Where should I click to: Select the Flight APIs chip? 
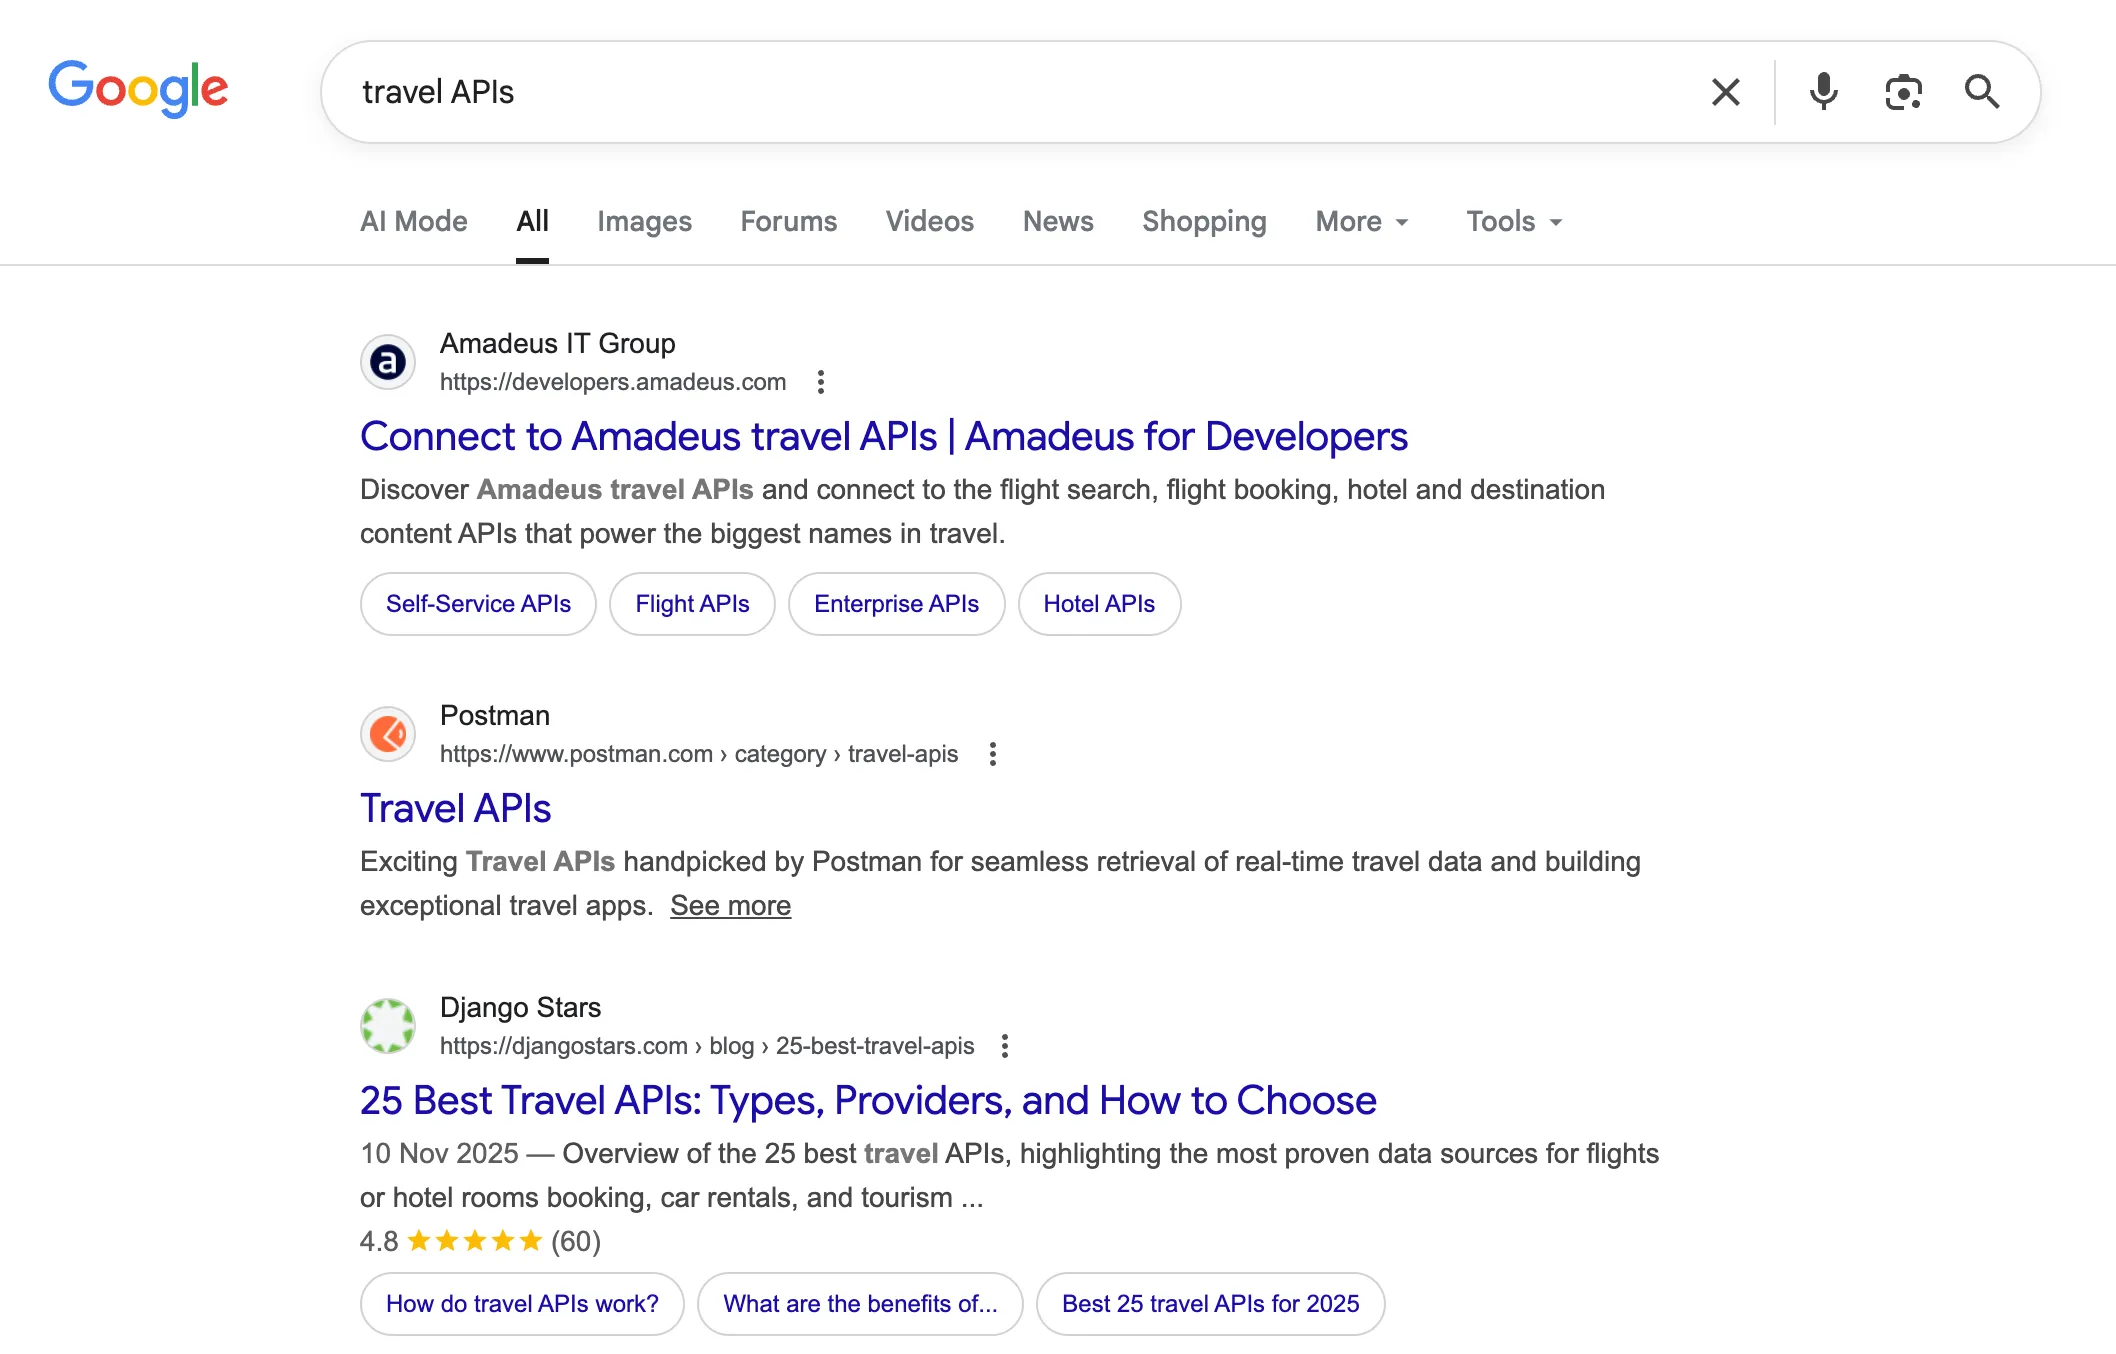(x=691, y=603)
